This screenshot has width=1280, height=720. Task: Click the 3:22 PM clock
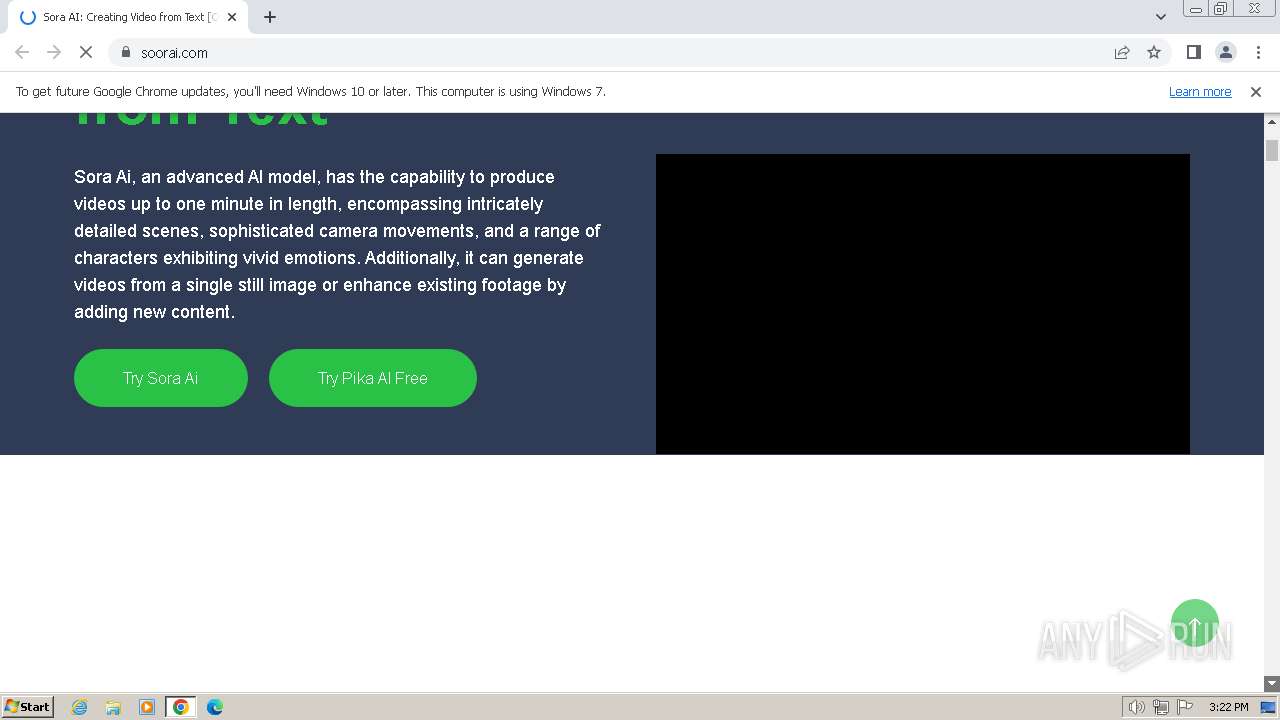click(x=1228, y=707)
